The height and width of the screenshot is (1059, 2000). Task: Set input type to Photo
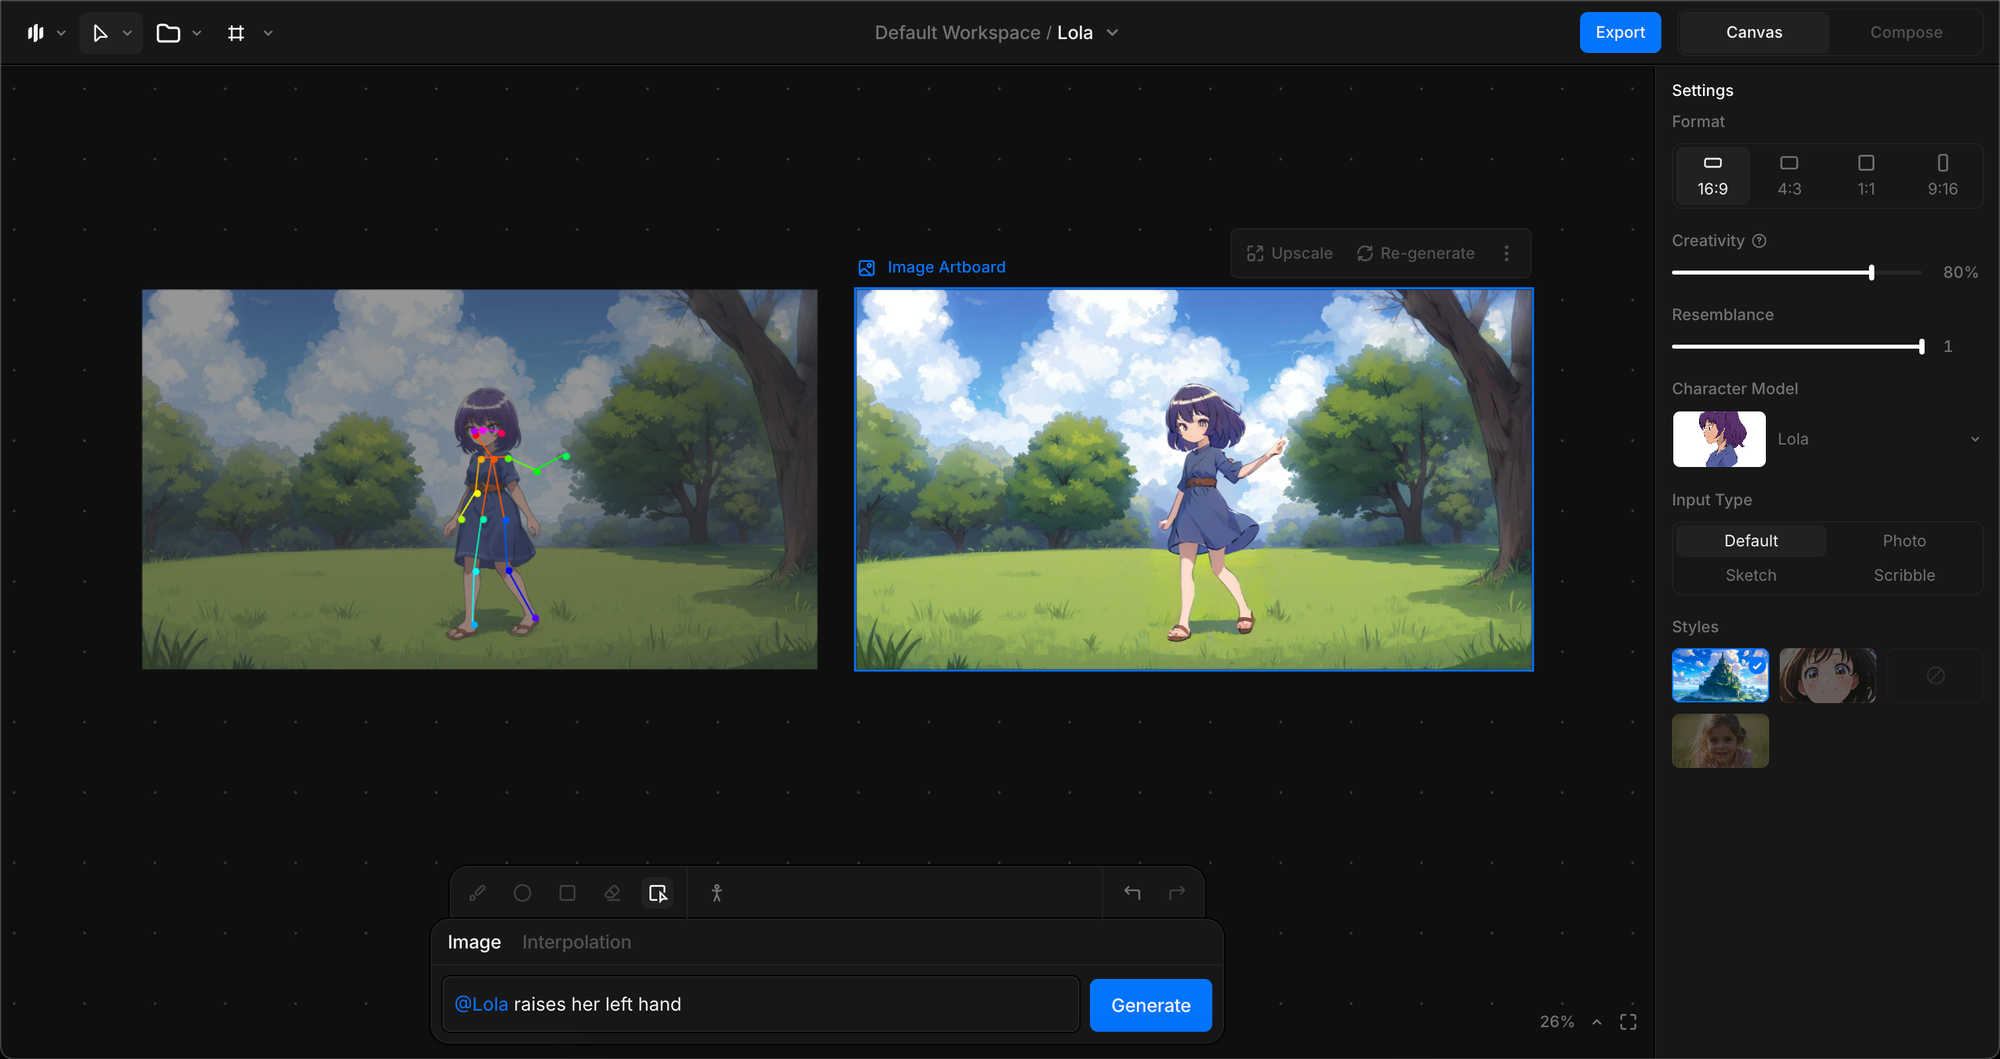pyautogui.click(x=1904, y=541)
